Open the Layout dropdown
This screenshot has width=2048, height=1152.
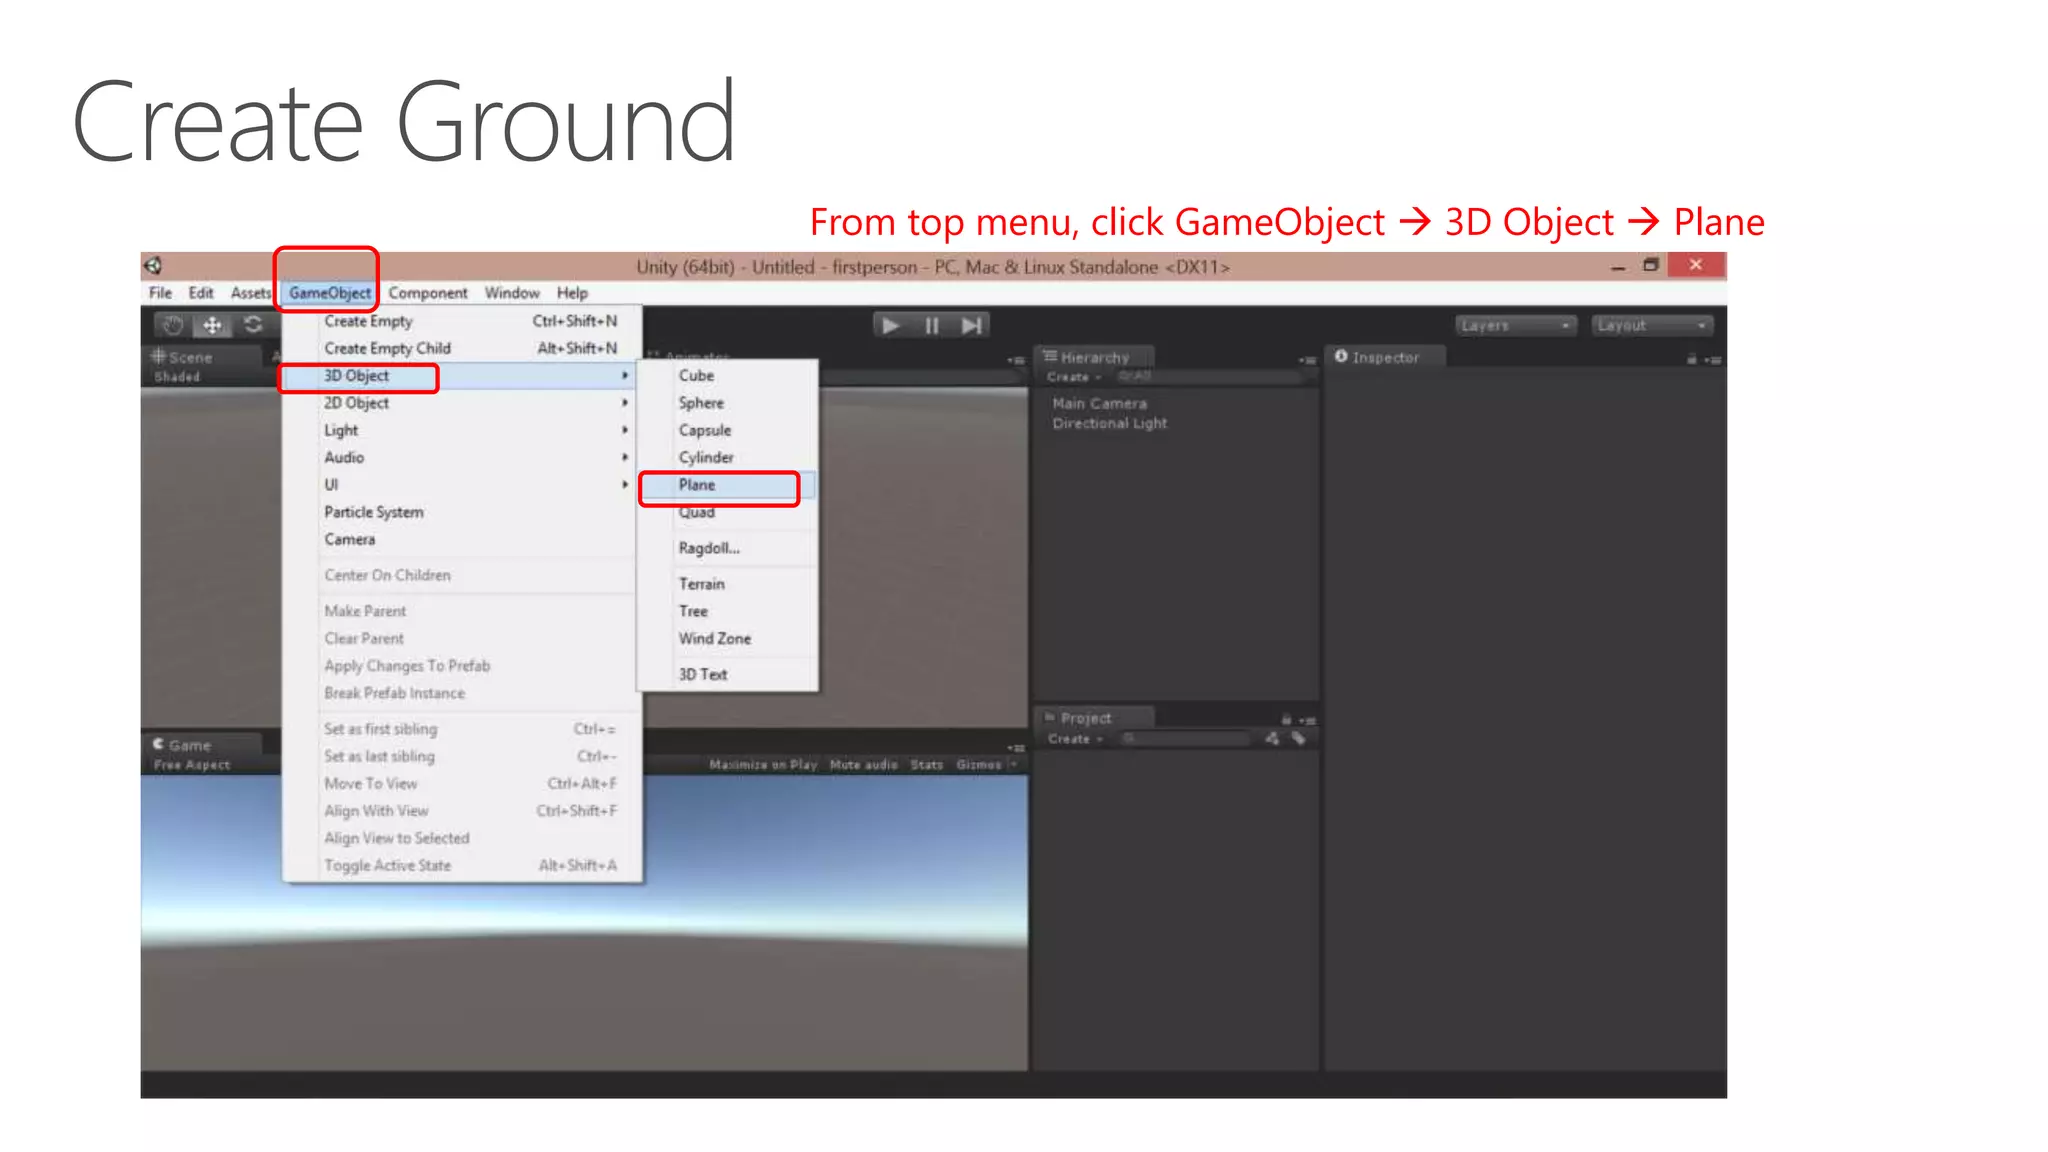pyautogui.click(x=1652, y=326)
